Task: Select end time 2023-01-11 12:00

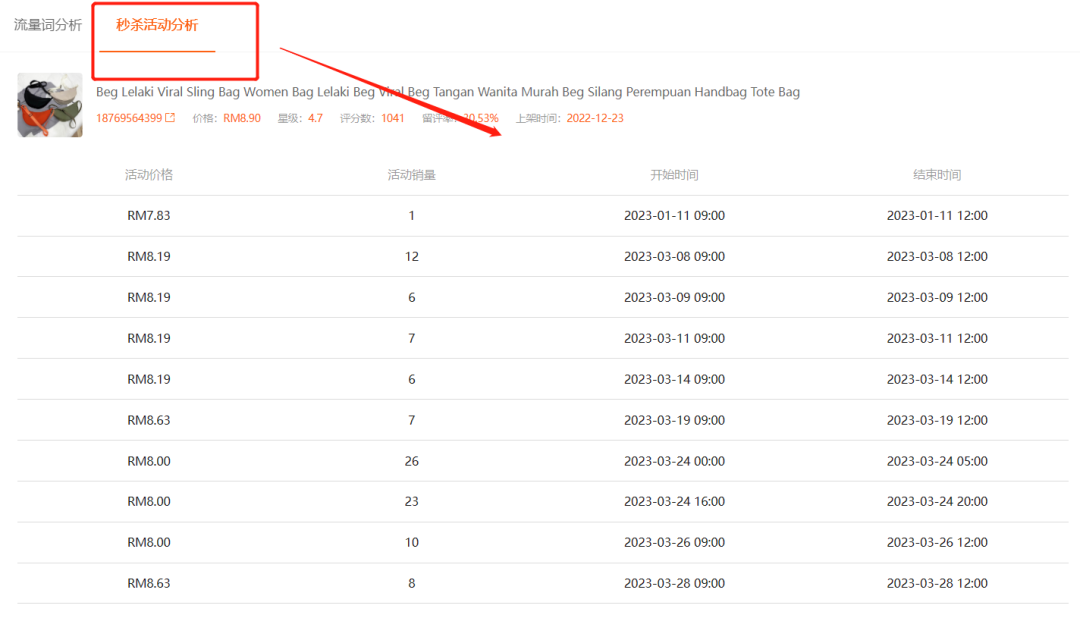Action: coord(937,216)
